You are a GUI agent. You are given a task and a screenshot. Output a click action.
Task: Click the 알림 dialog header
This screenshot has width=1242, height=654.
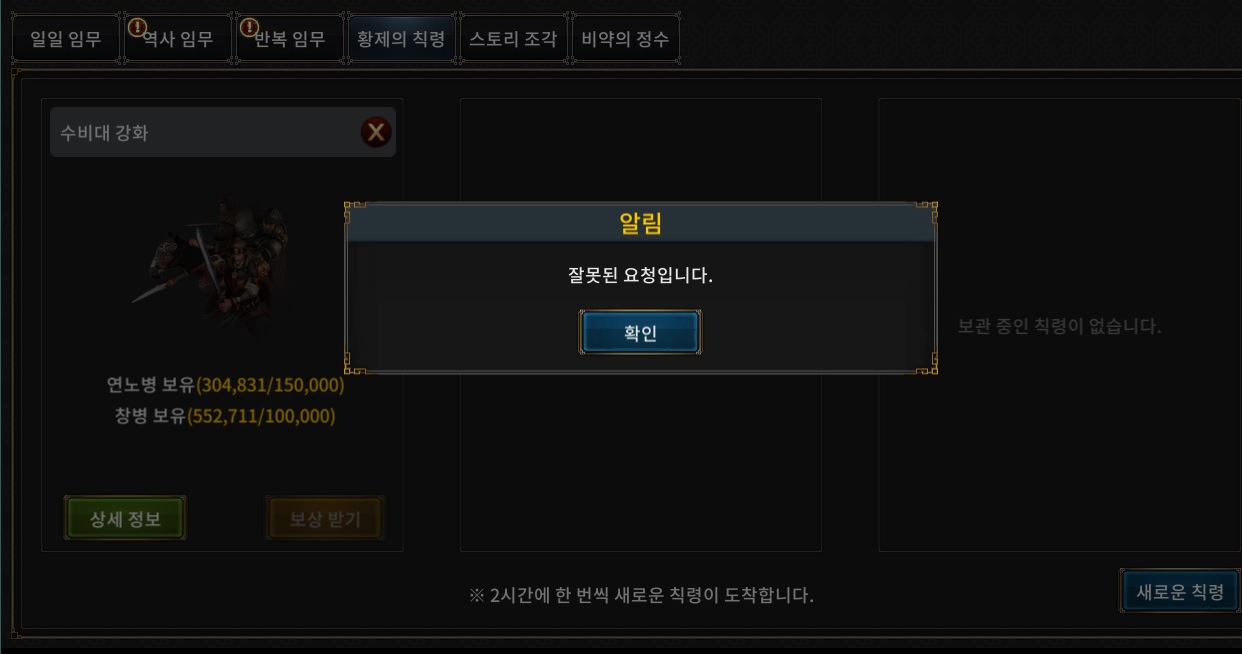[641, 224]
